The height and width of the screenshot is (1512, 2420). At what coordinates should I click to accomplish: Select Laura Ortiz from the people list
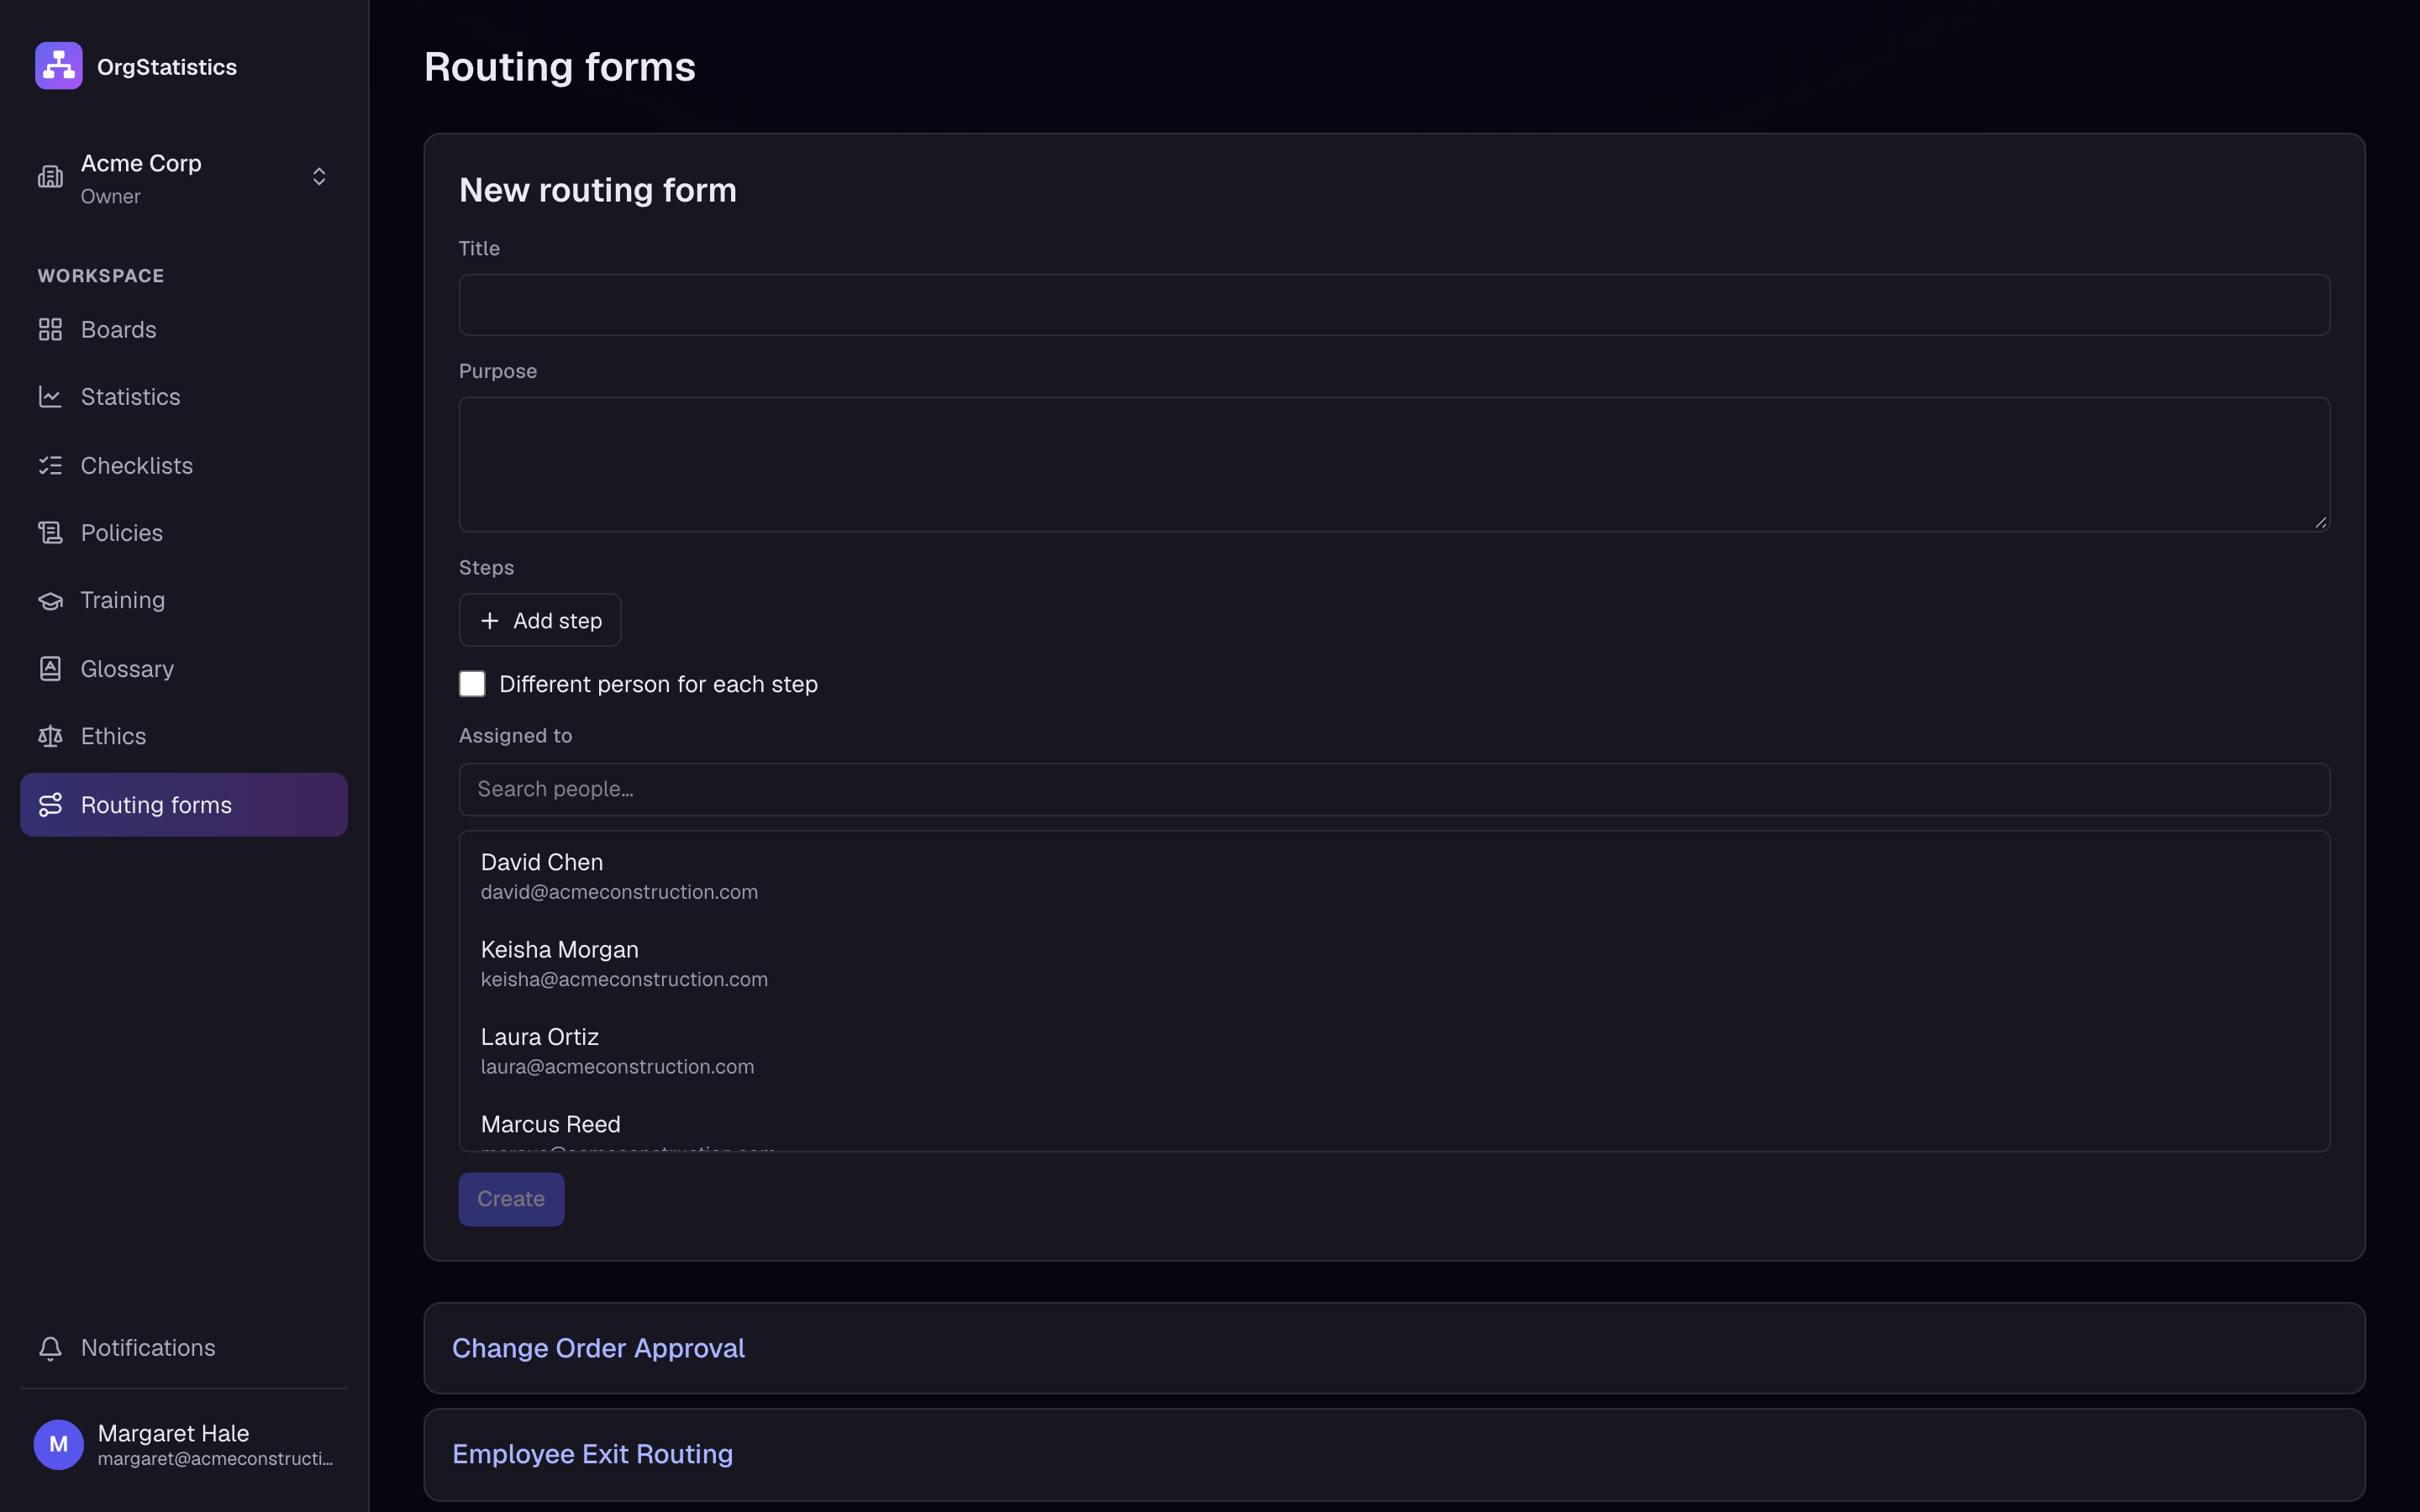[1394, 1051]
